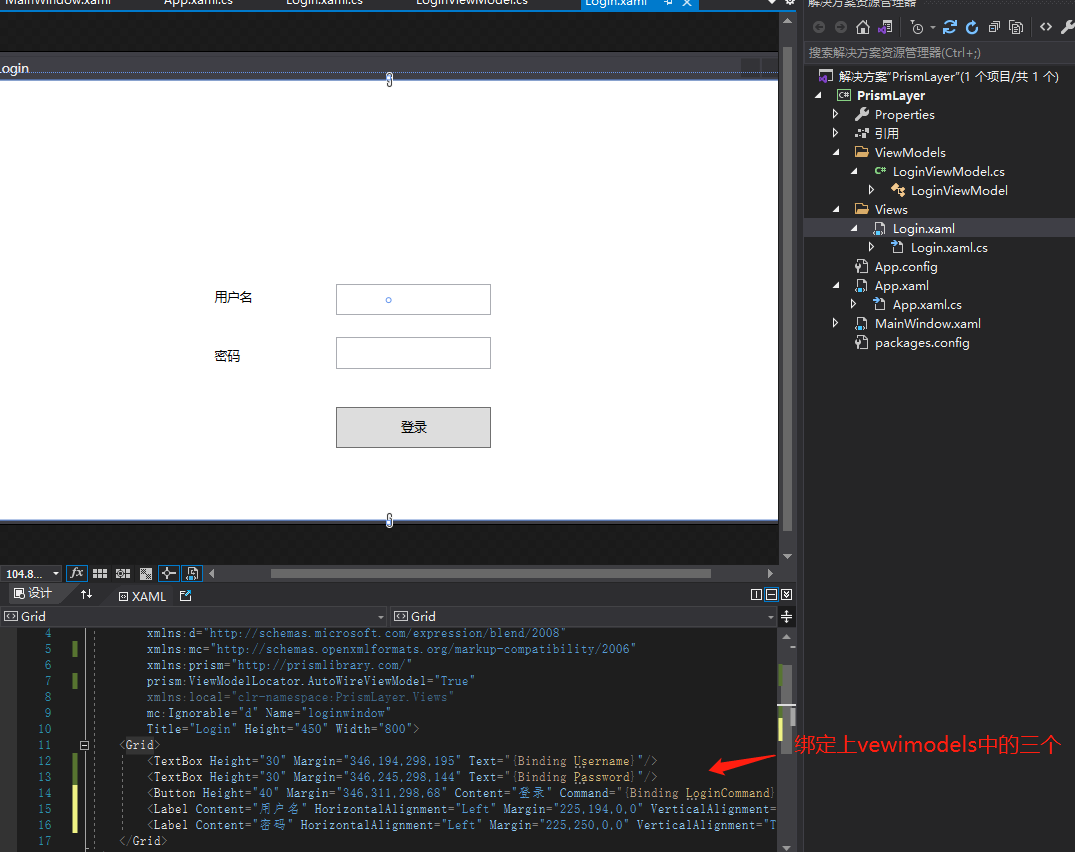Expand the LoginViewModel class node

[x=871, y=190]
